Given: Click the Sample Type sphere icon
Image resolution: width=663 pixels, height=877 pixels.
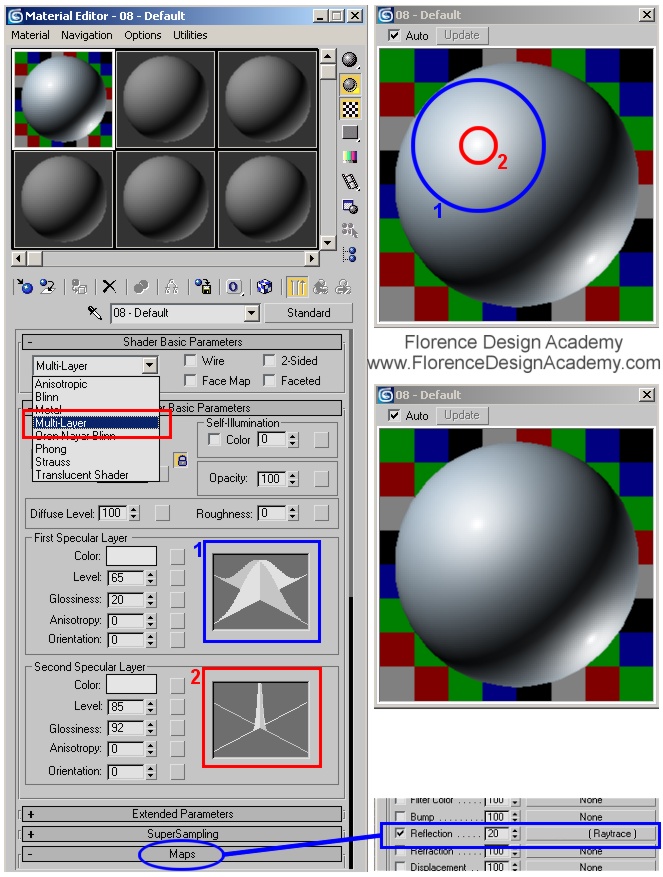Looking at the screenshot, I should pyautogui.click(x=350, y=60).
